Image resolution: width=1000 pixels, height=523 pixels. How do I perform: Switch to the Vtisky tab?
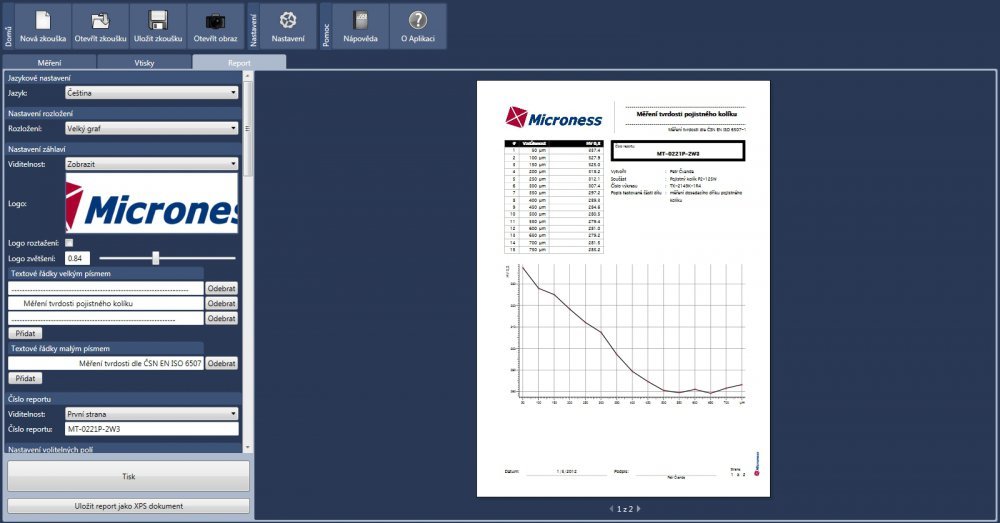click(144, 62)
